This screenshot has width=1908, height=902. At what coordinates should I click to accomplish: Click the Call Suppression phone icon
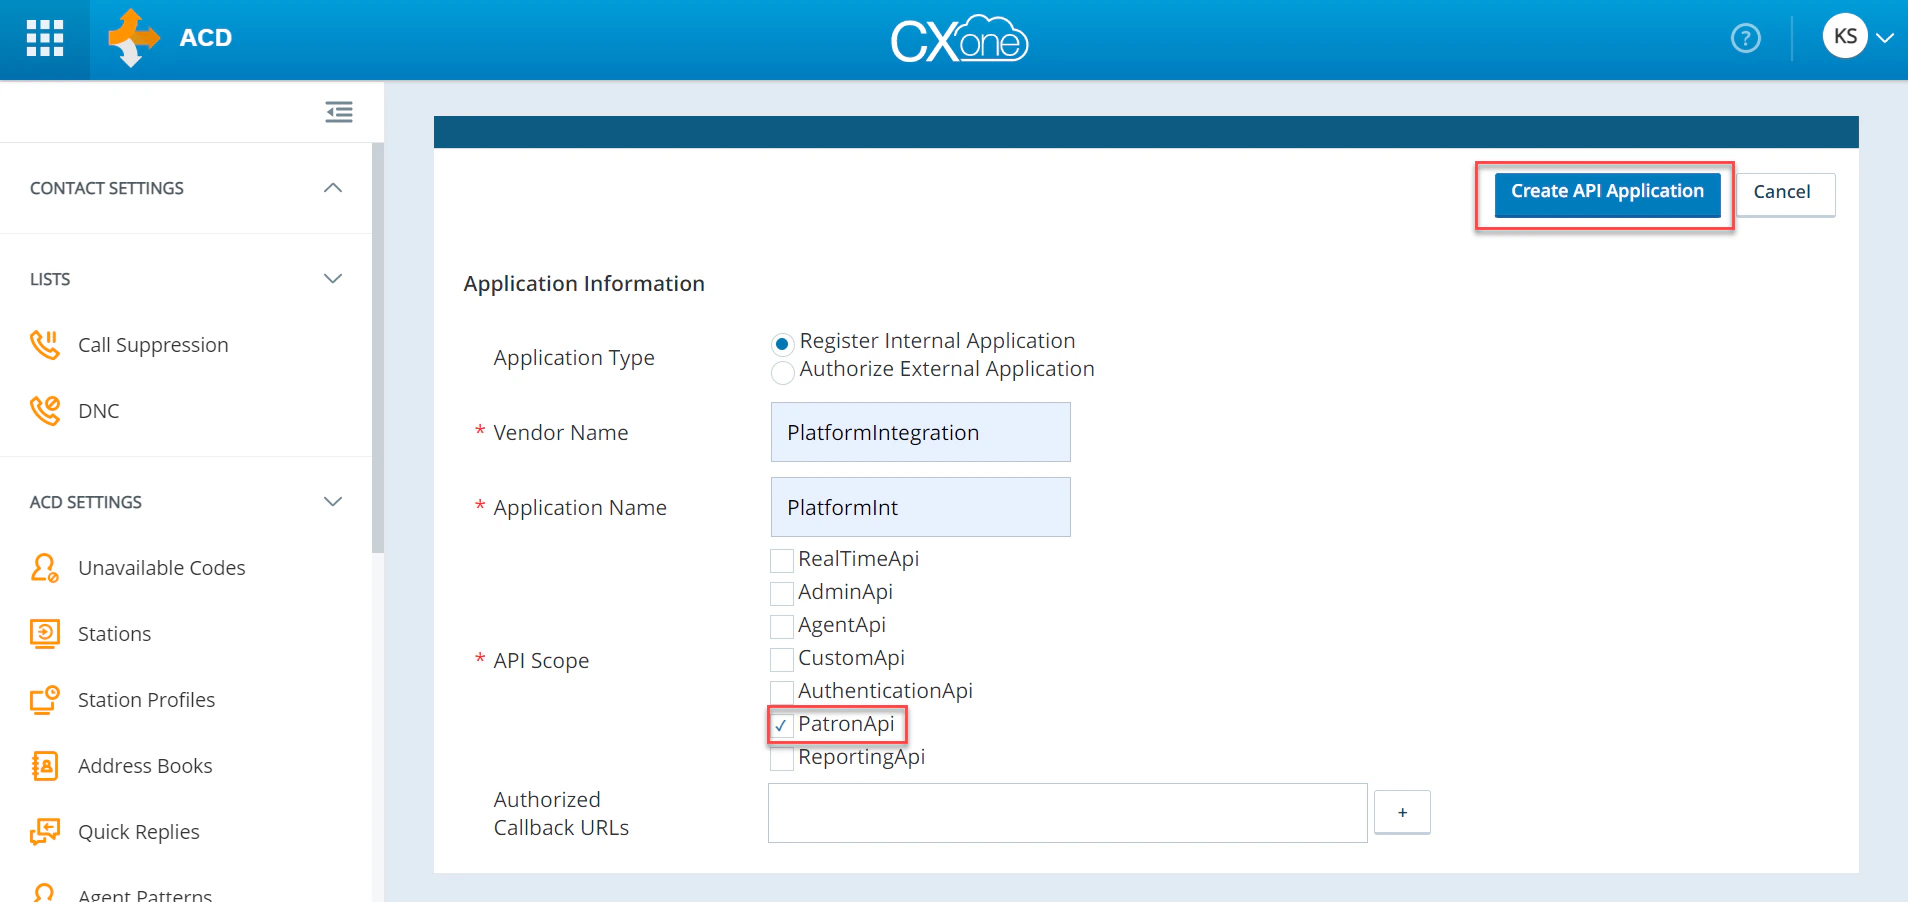point(45,345)
